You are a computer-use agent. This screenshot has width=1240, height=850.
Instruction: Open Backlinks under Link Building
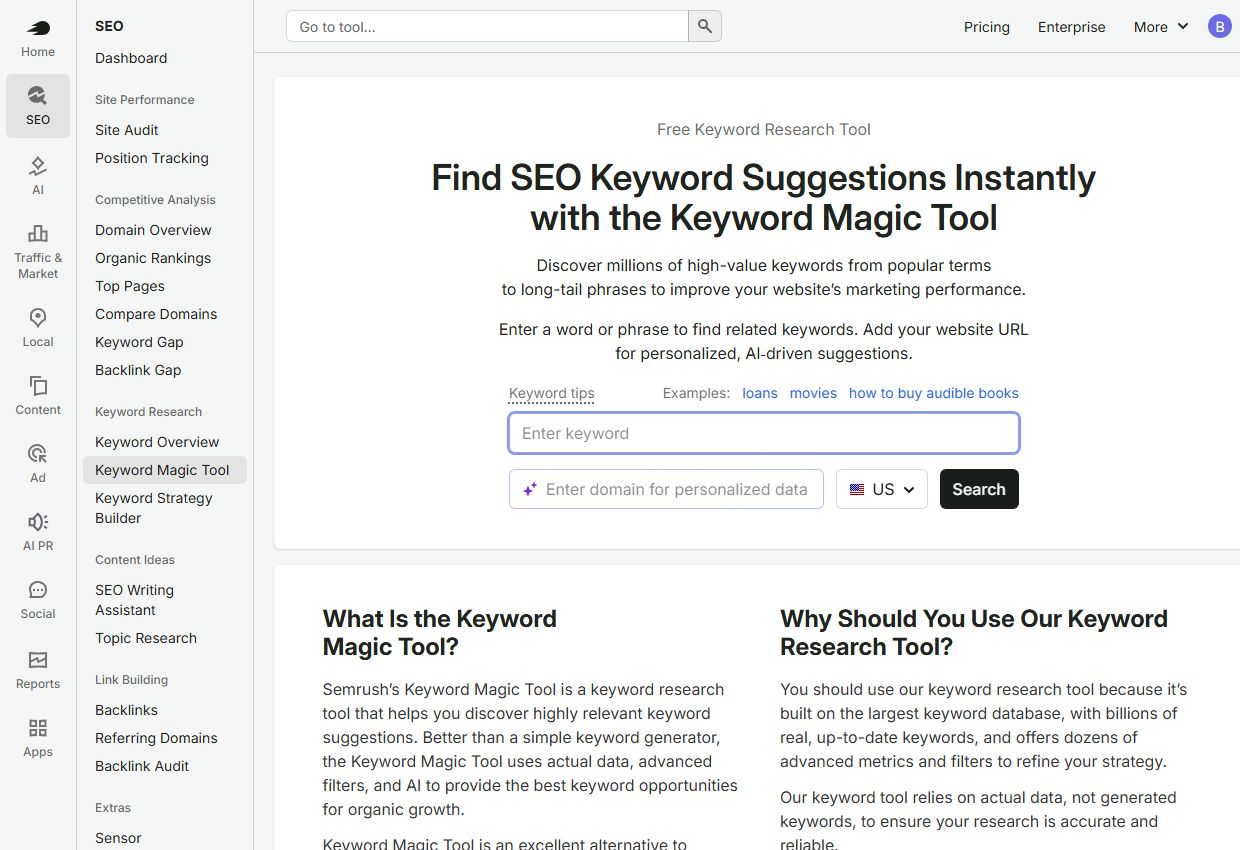pyautogui.click(x=126, y=710)
